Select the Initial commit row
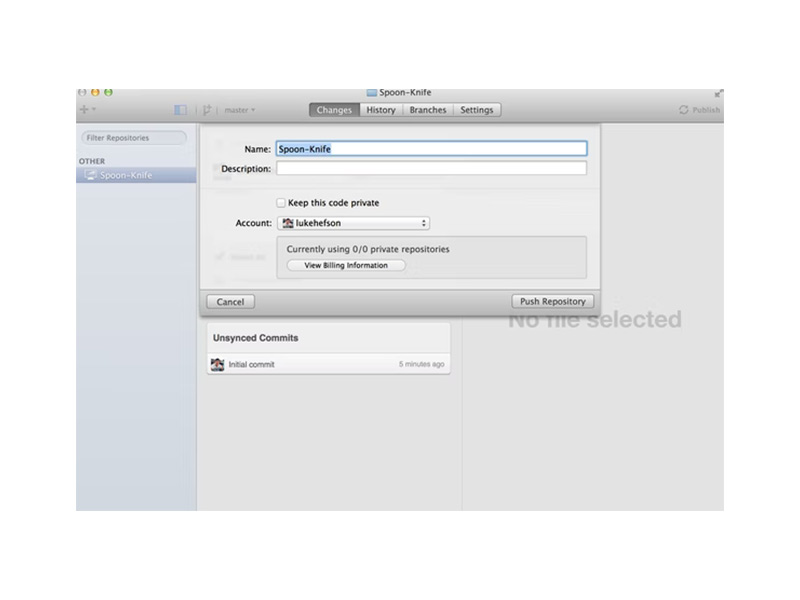The image size is (800, 600). pyautogui.click(x=329, y=364)
